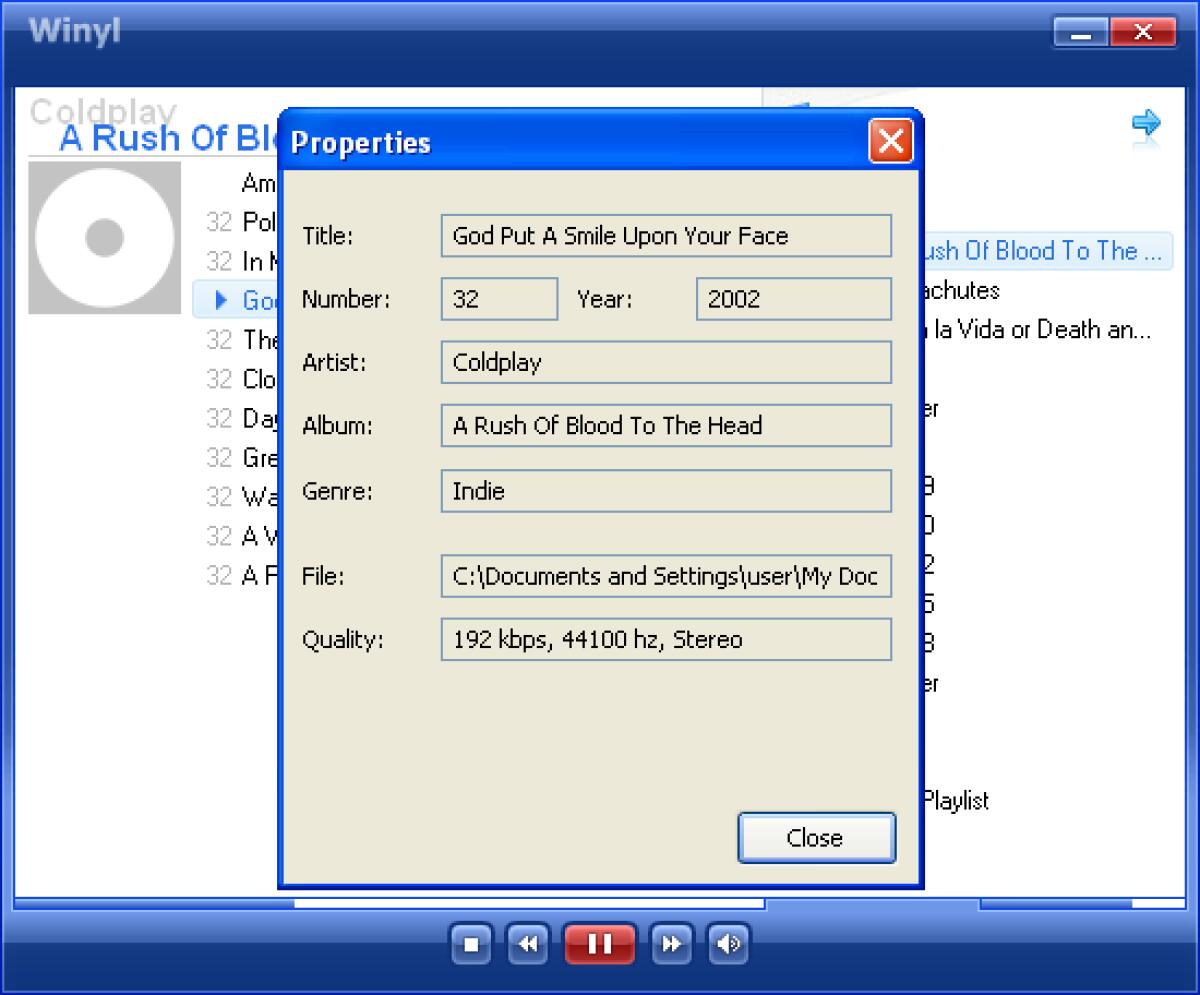
Task: Close the Winyl main window
Action: click(x=1144, y=32)
